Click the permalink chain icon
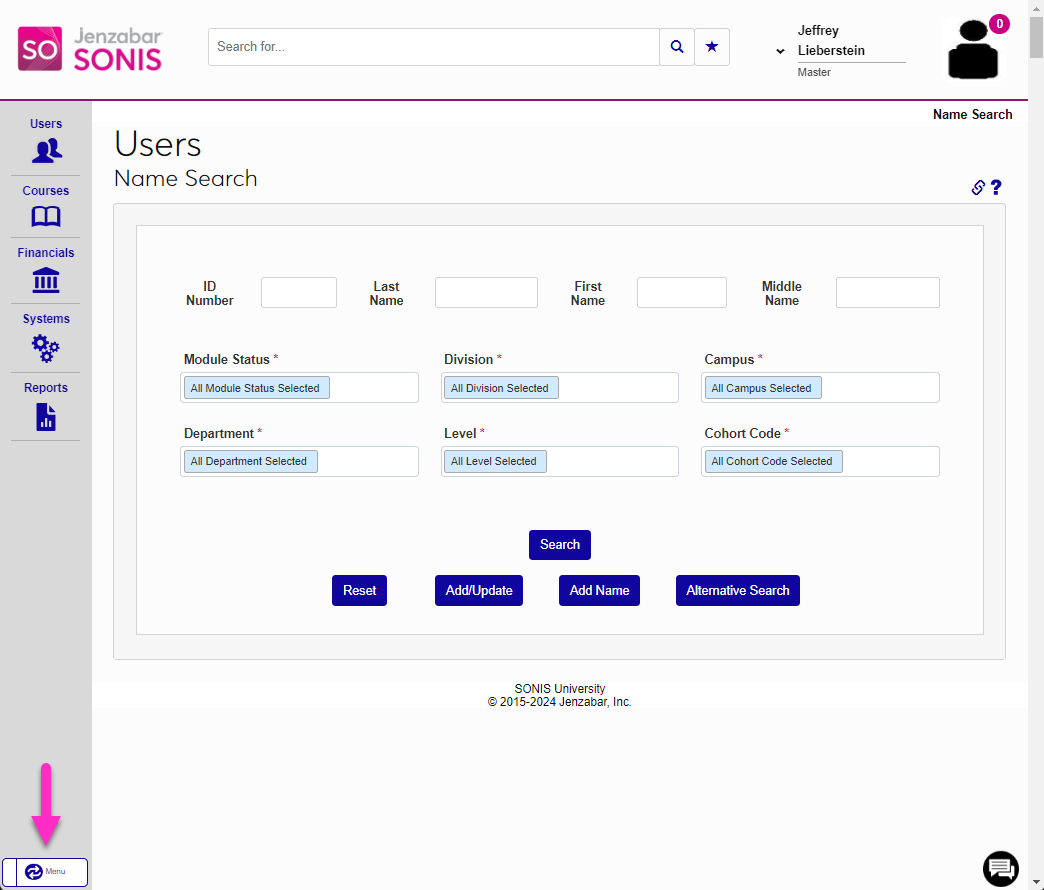Screen dimensions: 1044x890 977,187
